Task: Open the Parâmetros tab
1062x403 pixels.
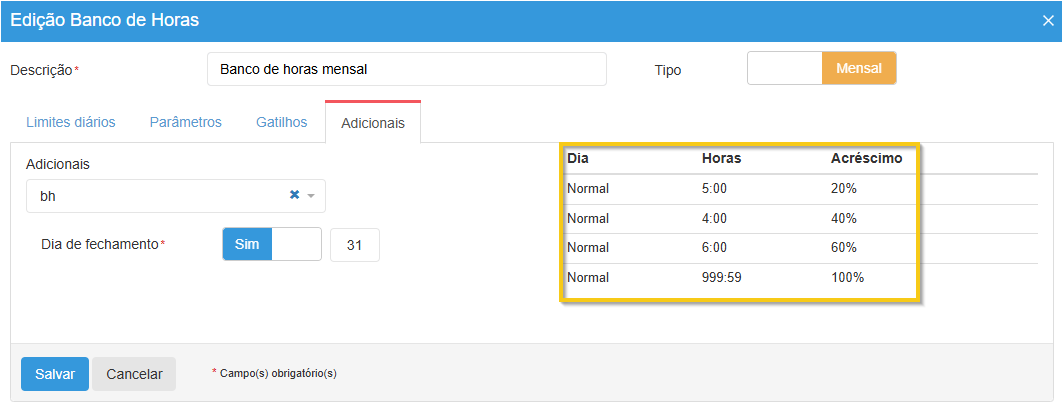Action: tap(185, 122)
